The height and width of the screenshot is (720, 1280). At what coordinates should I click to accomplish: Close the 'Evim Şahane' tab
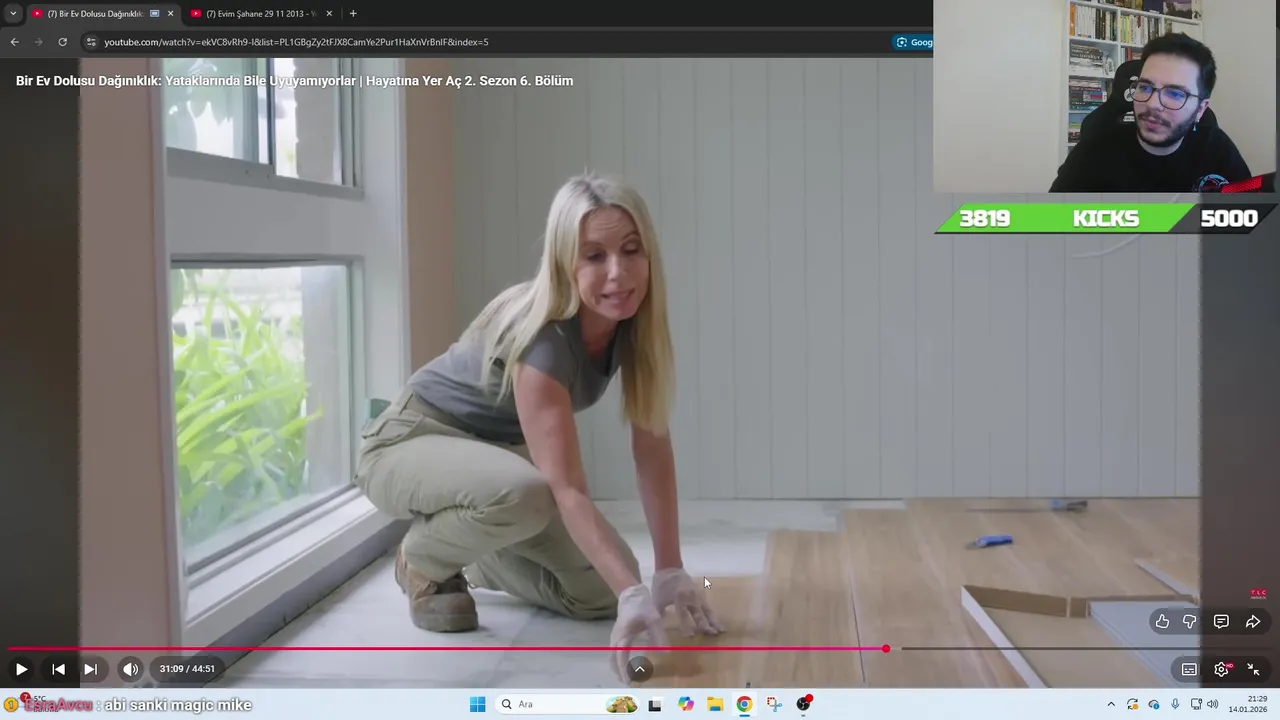coord(329,14)
